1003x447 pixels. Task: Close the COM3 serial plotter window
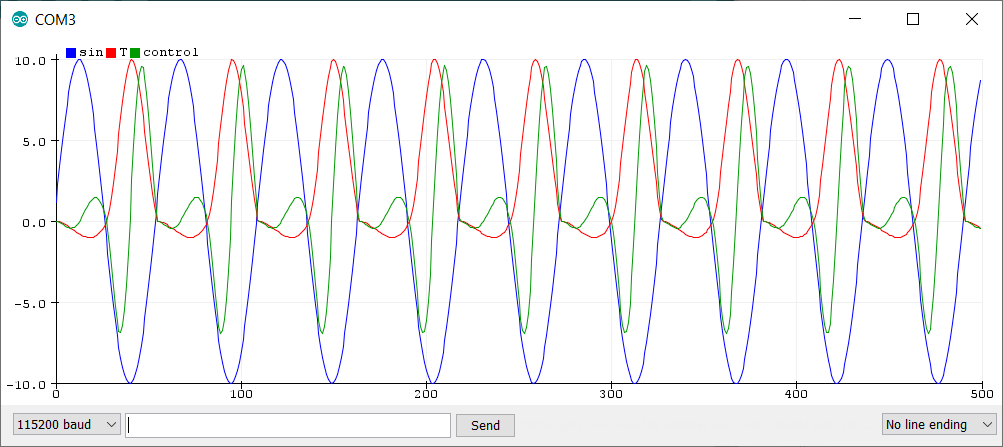coord(970,19)
